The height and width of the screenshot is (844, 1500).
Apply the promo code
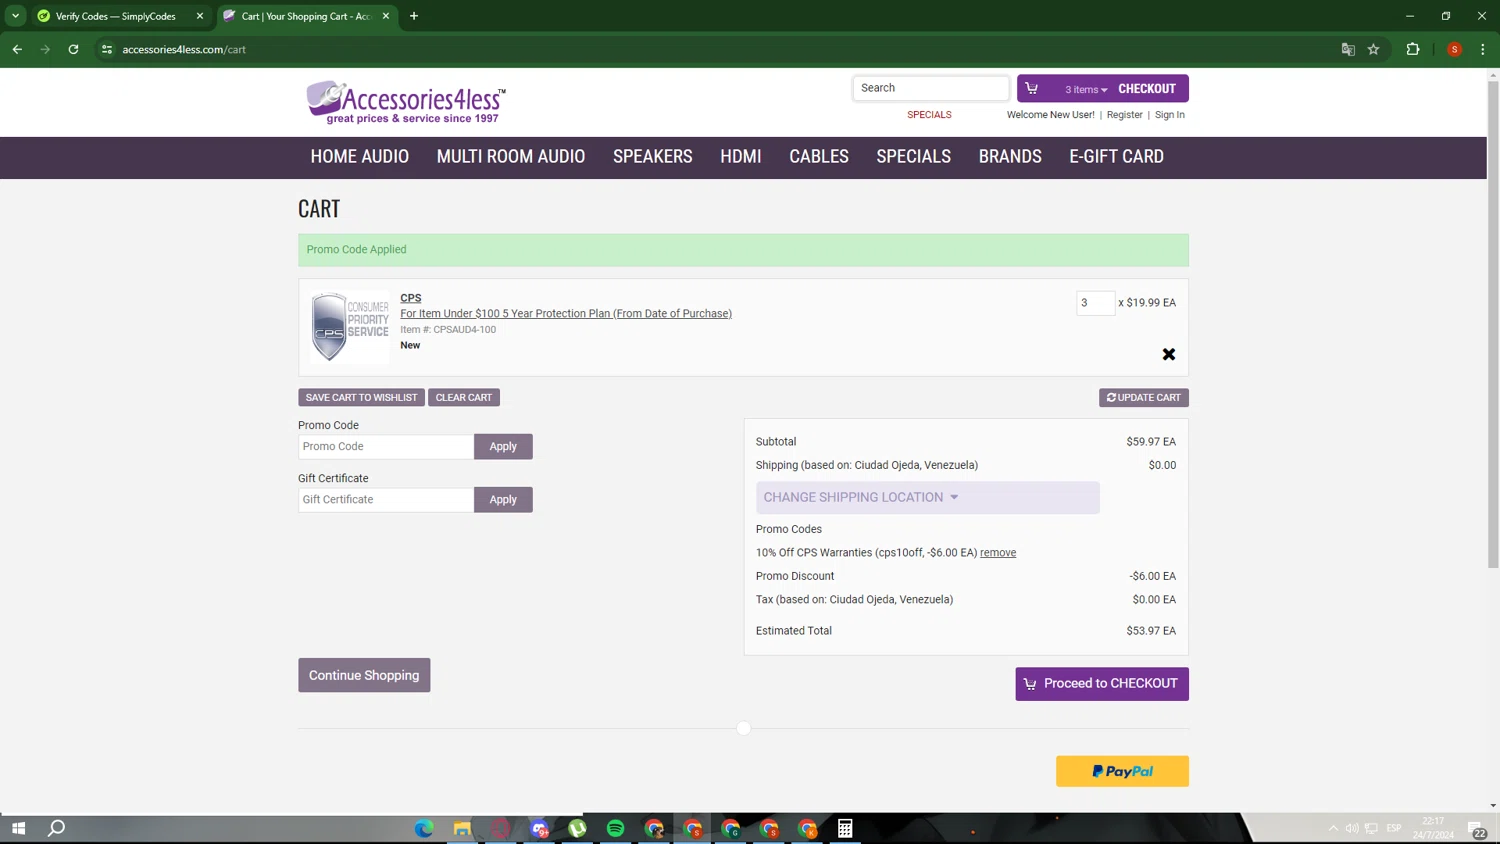tap(503, 447)
